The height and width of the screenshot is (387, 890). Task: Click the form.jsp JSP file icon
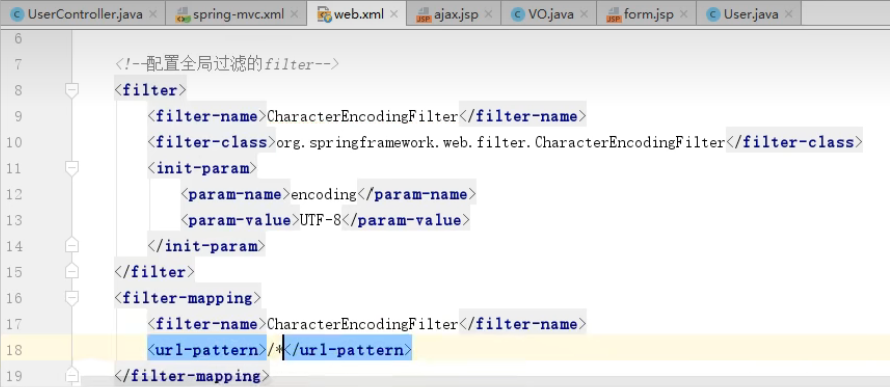(614, 15)
